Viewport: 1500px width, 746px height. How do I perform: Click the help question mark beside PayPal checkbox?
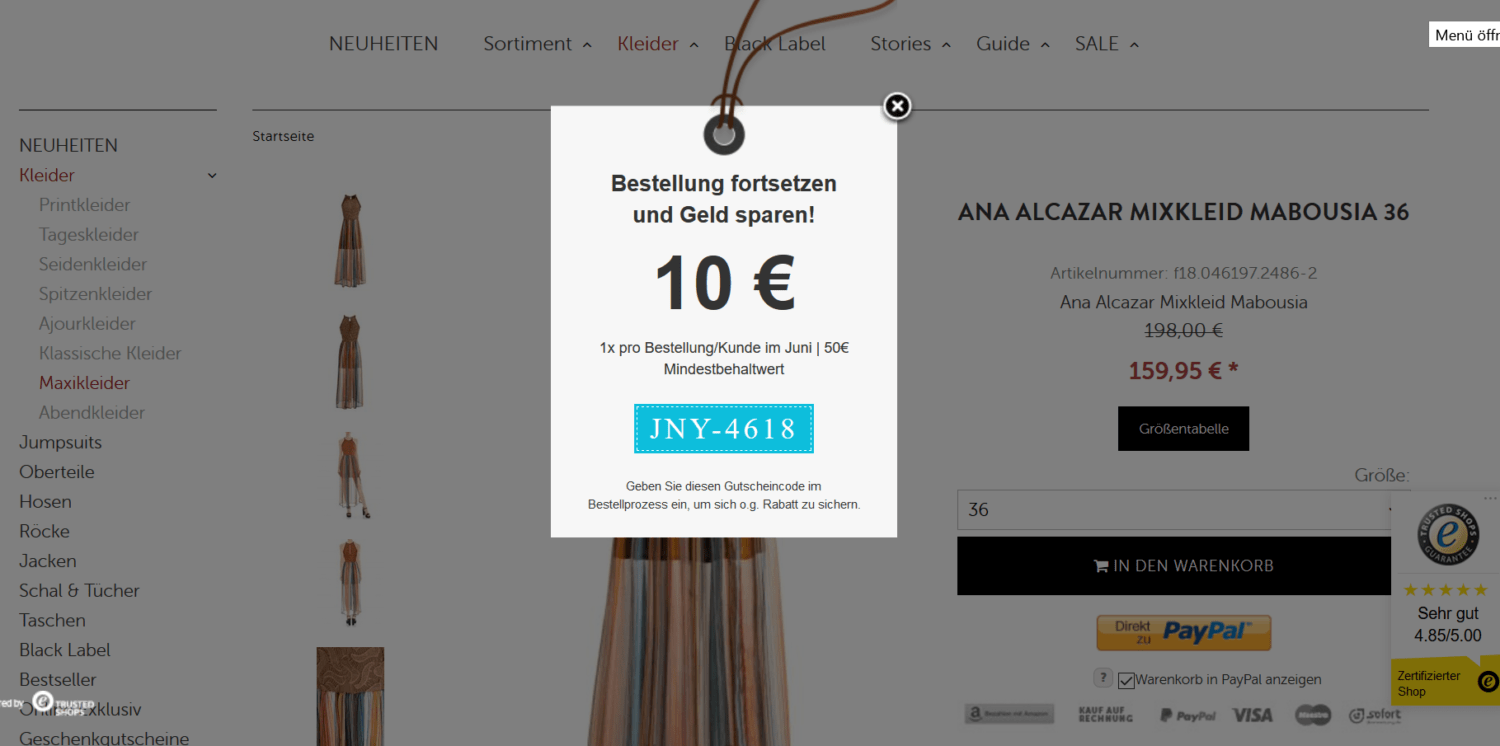click(x=1103, y=678)
